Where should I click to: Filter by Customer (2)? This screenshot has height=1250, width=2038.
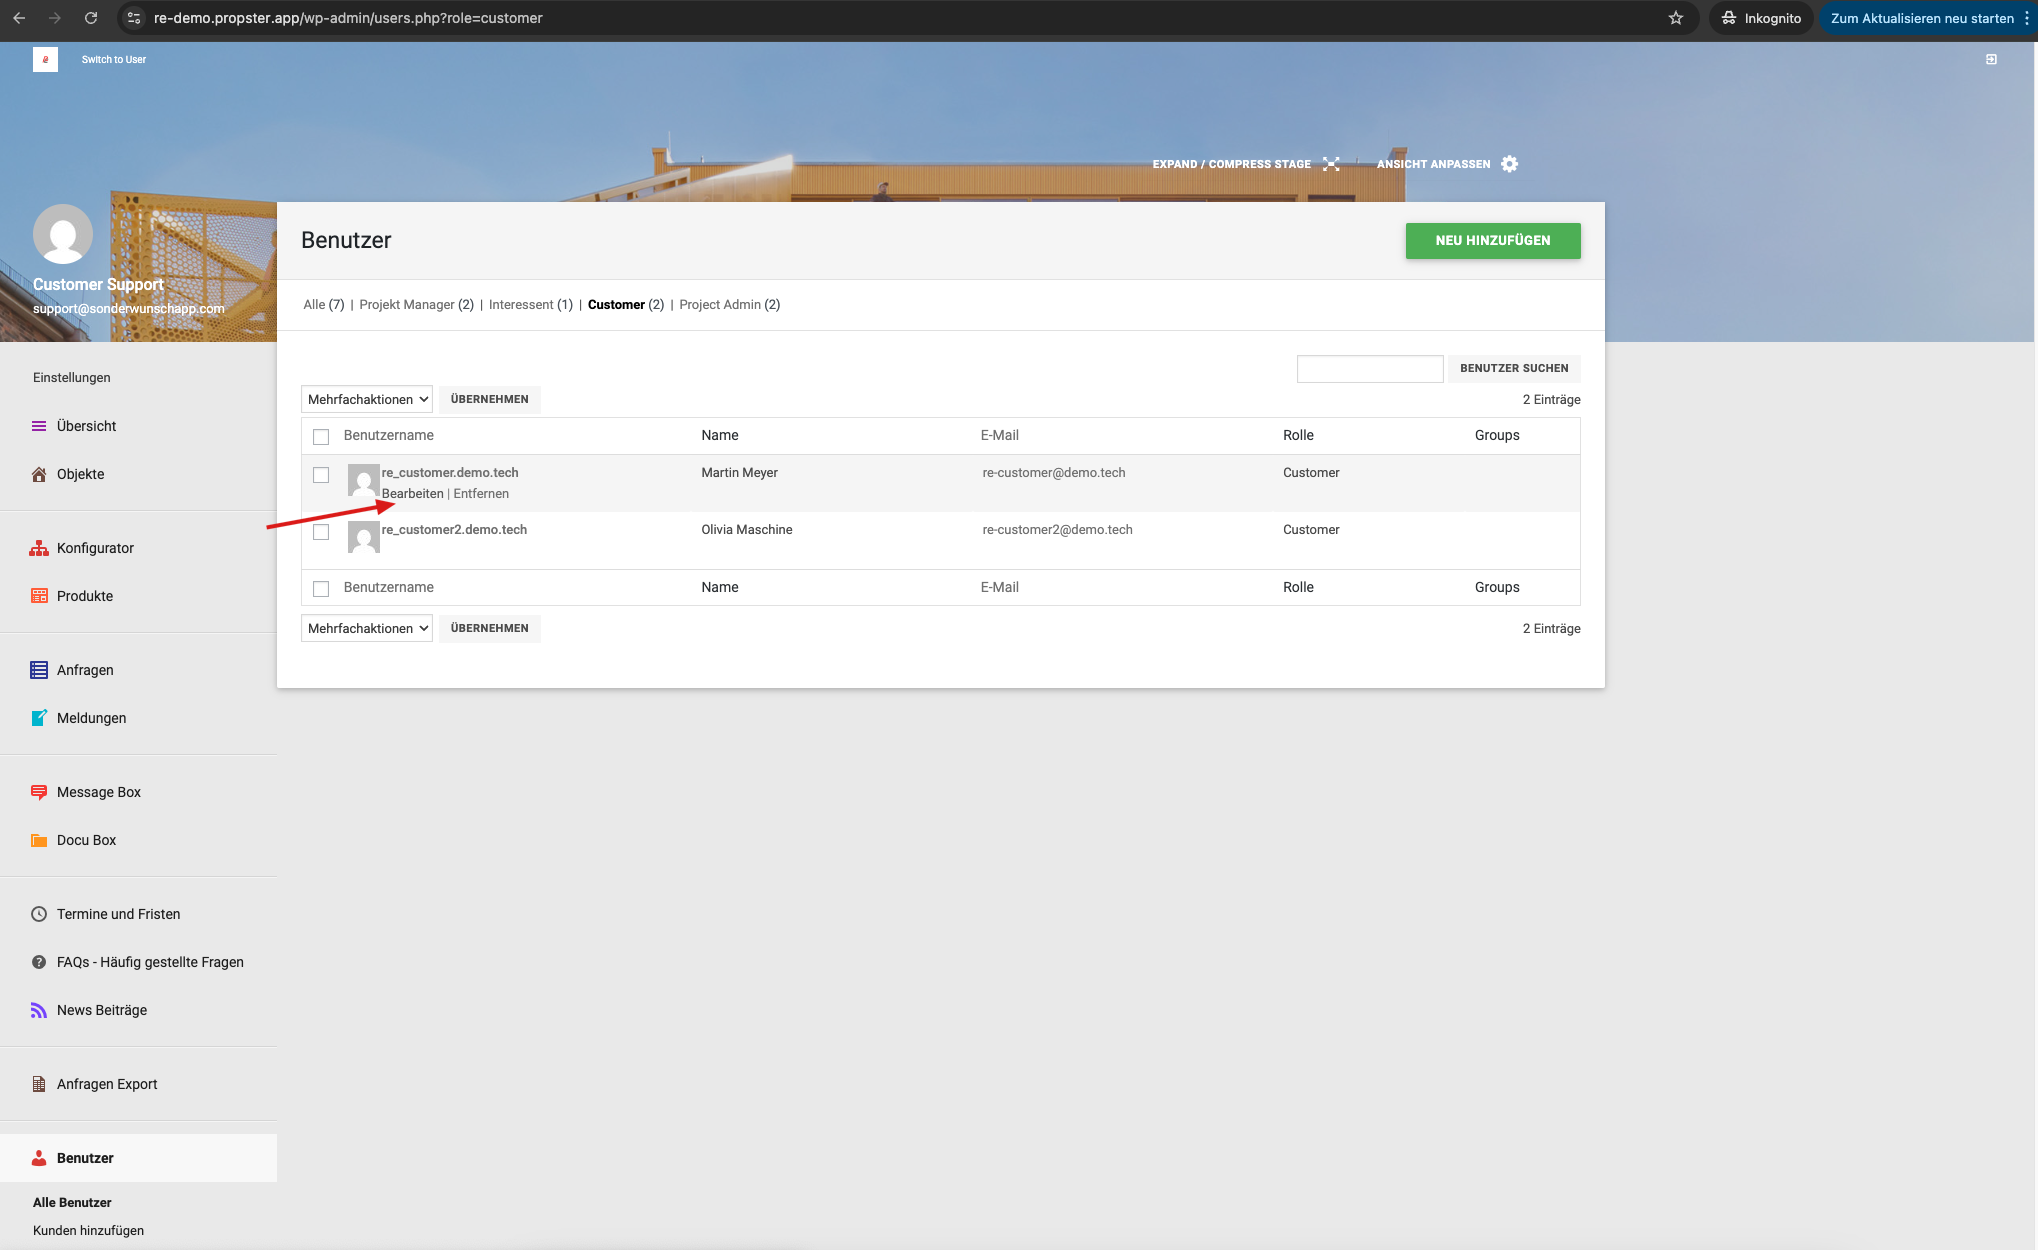(x=626, y=305)
